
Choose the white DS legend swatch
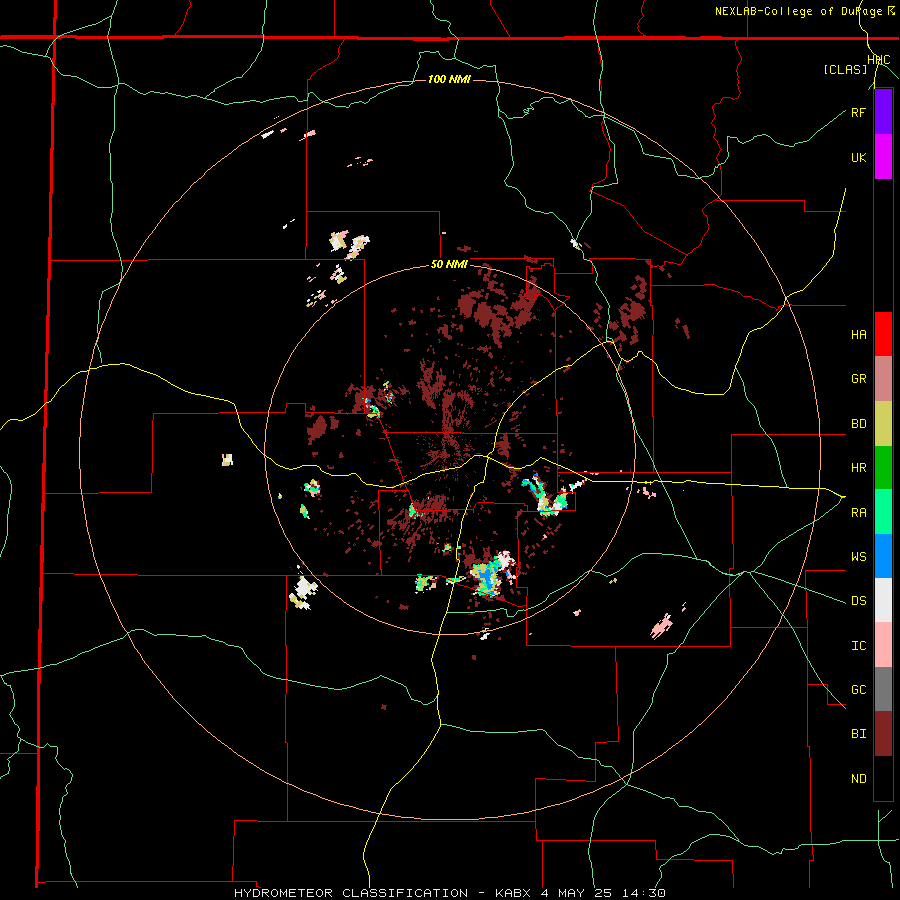(883, 600)
